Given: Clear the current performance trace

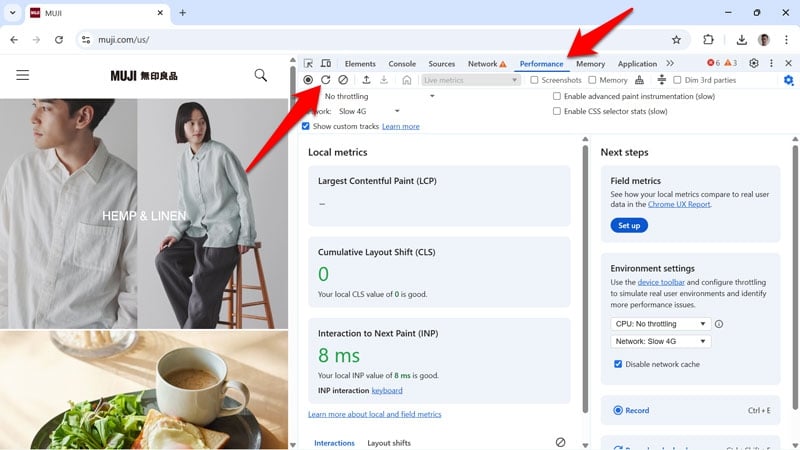Looking at the screenshot, I should (x=343, y=80).
